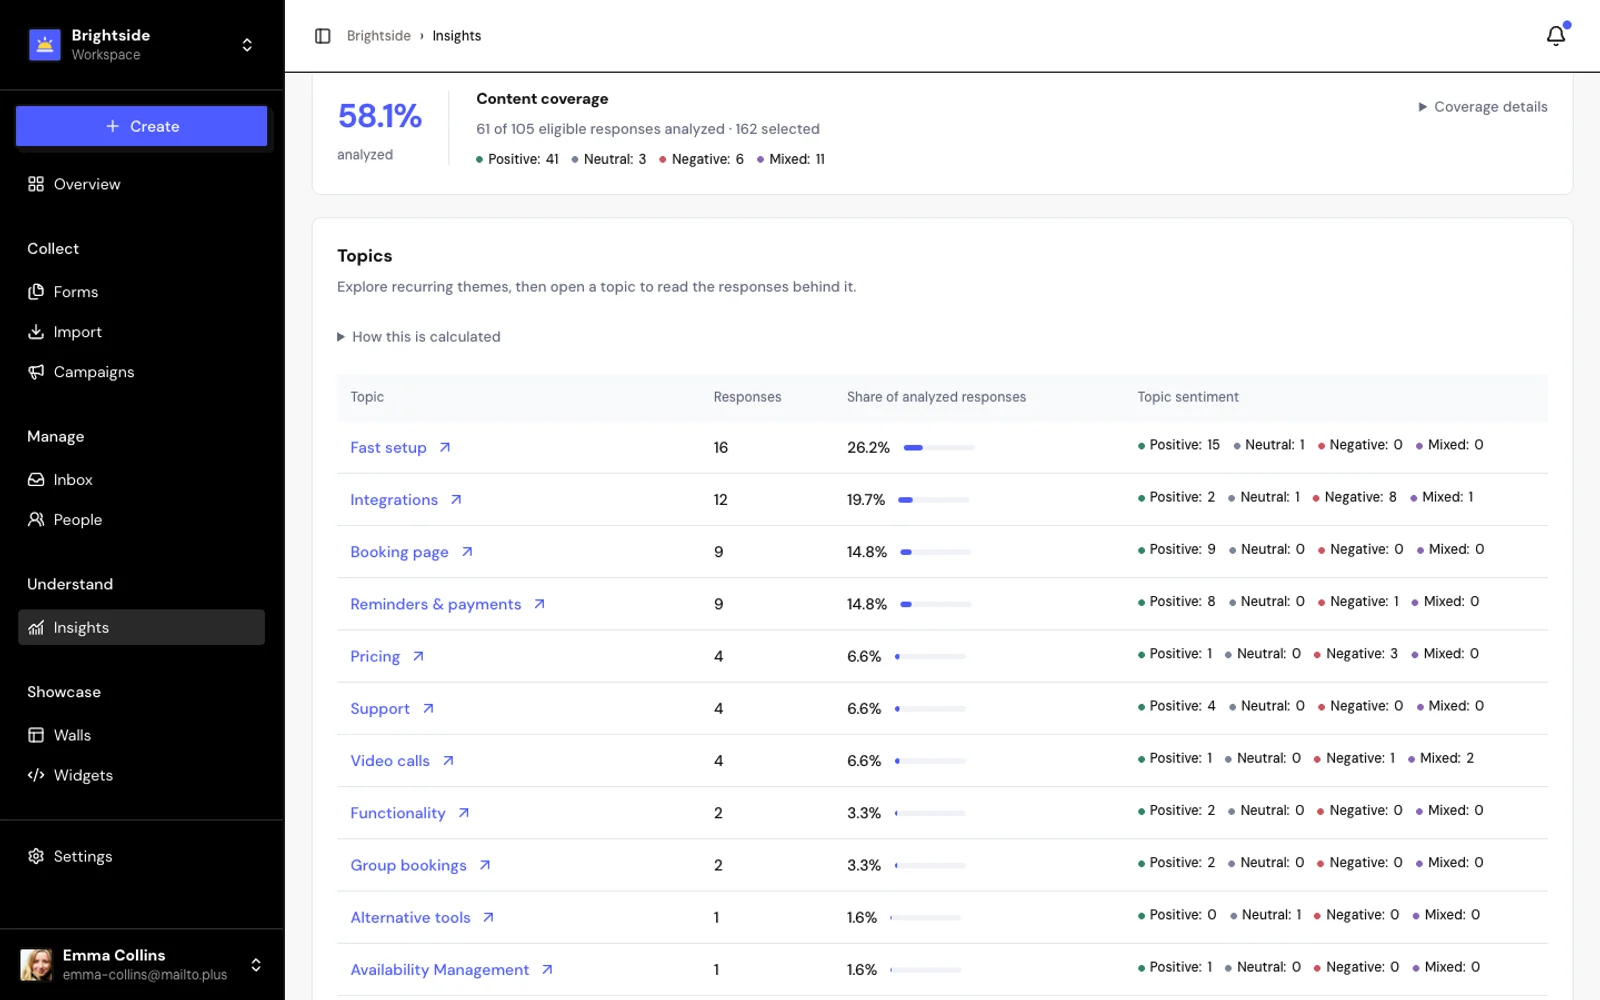
Task: Expand How this is calculated
Action: [419, 337]
